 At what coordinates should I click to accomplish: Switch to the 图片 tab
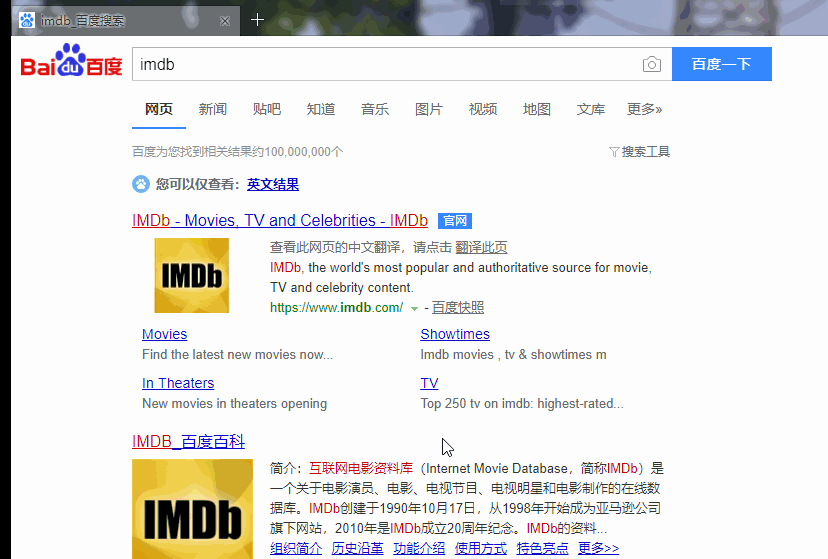pyautogui.click(x=429, y=109)
